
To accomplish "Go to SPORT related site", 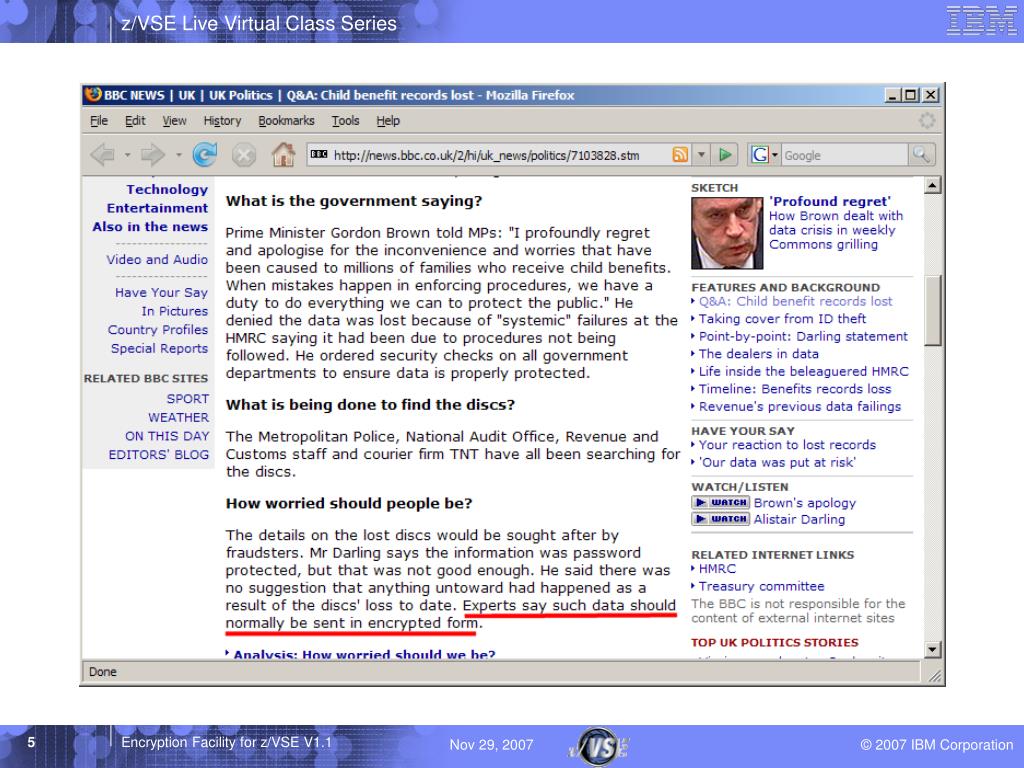I will pos(187,398).
